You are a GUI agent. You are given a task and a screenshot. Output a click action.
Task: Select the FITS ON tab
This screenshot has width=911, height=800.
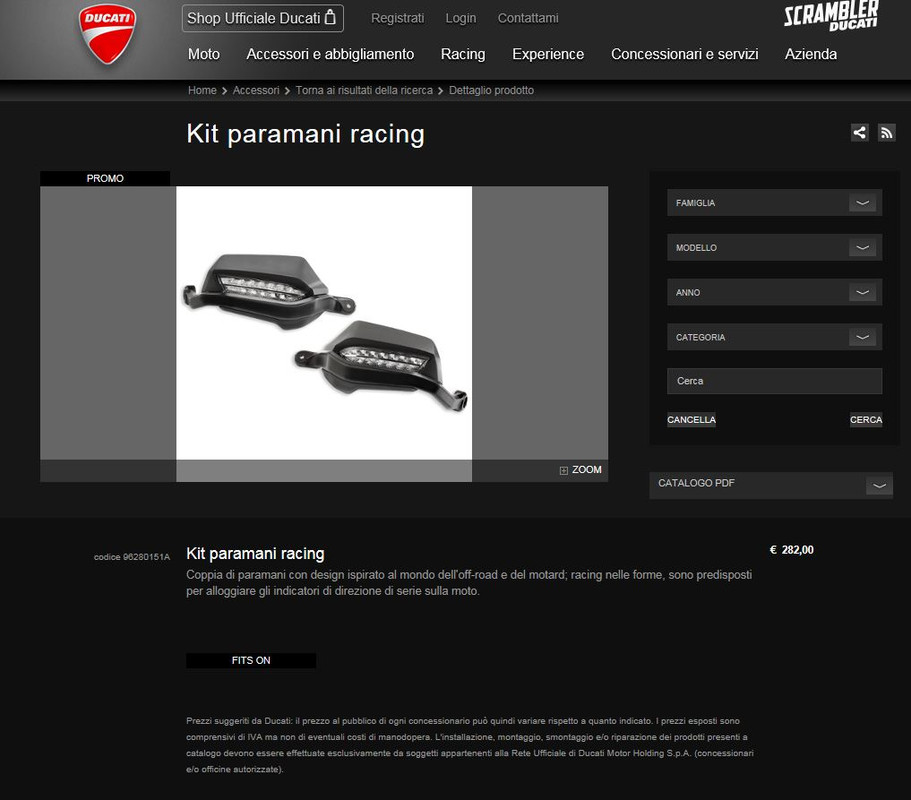(x=251, y=661)
